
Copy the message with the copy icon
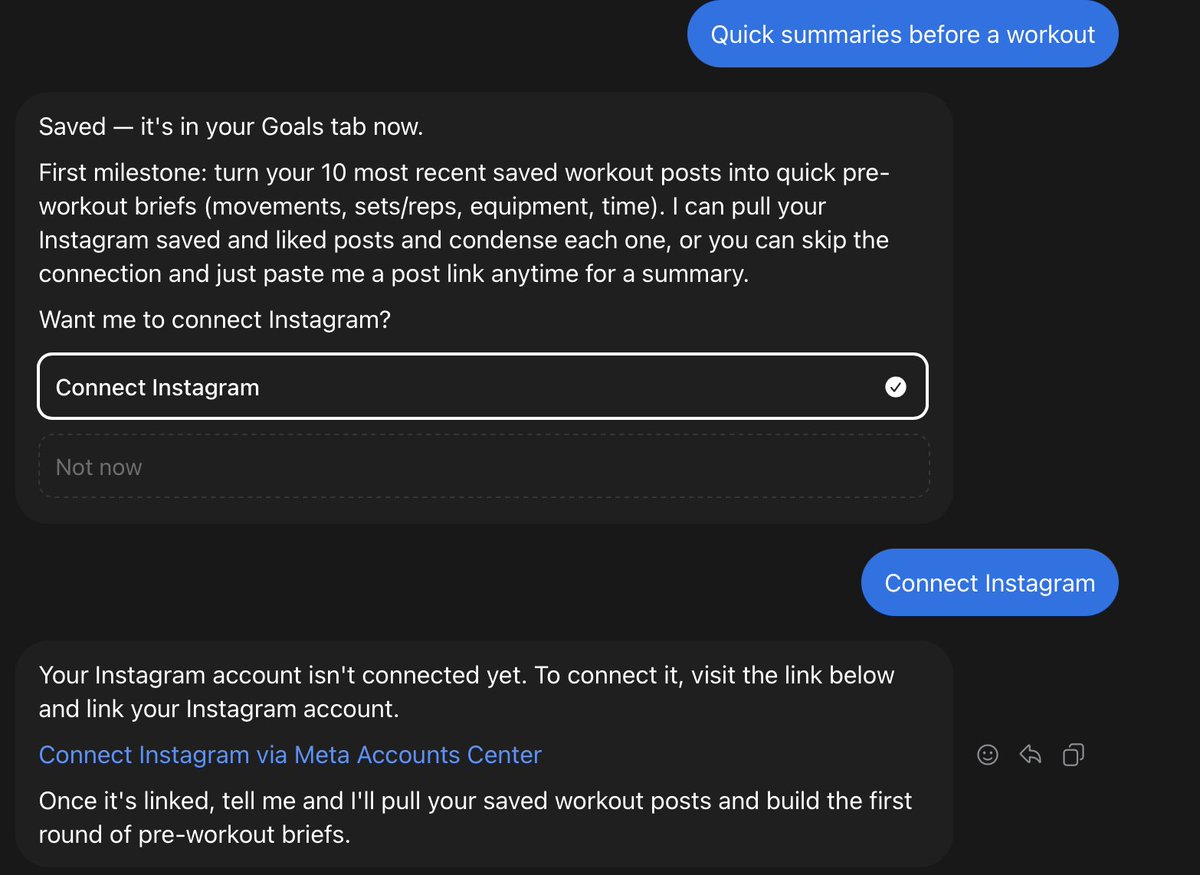(1074, 755)
